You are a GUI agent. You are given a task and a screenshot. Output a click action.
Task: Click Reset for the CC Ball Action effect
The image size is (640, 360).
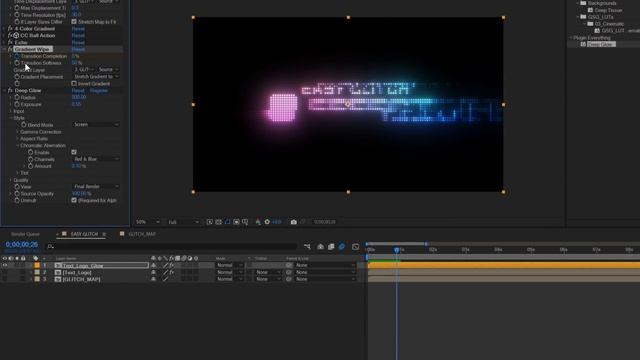click(78, 36)
